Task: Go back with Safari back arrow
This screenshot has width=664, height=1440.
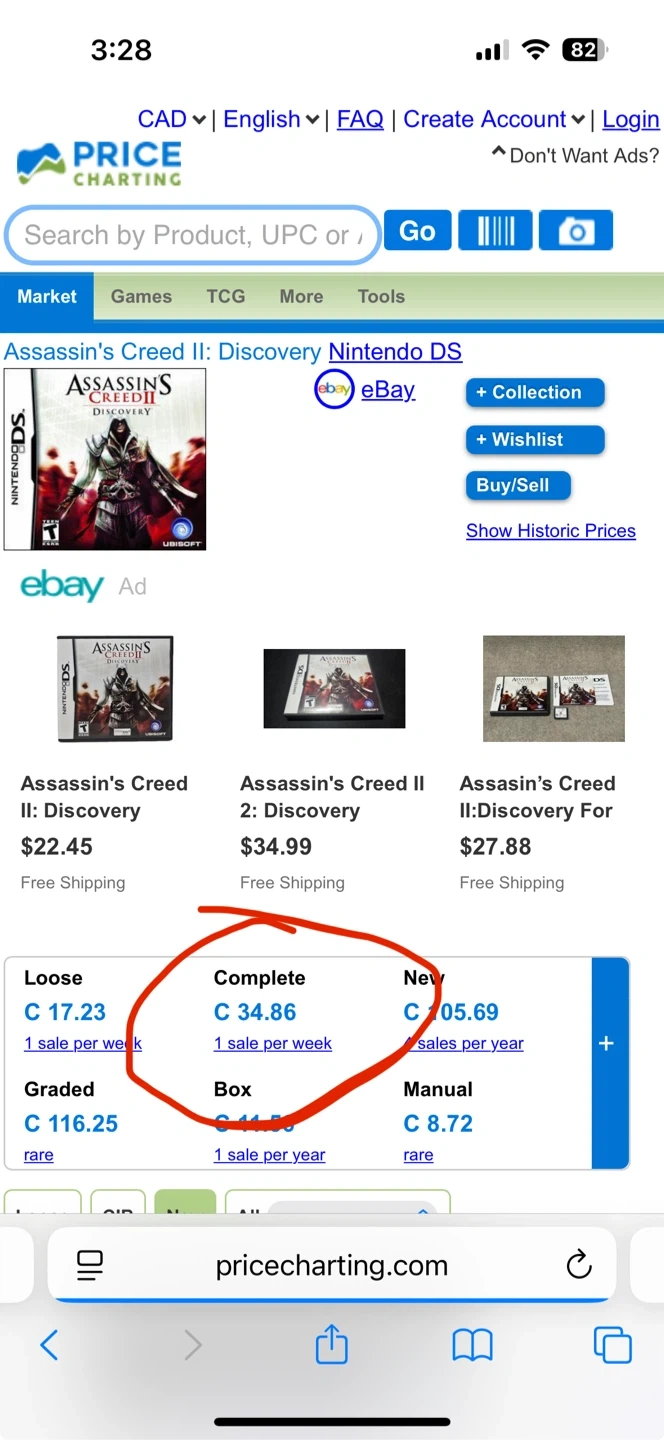Action: point(49,1345)
